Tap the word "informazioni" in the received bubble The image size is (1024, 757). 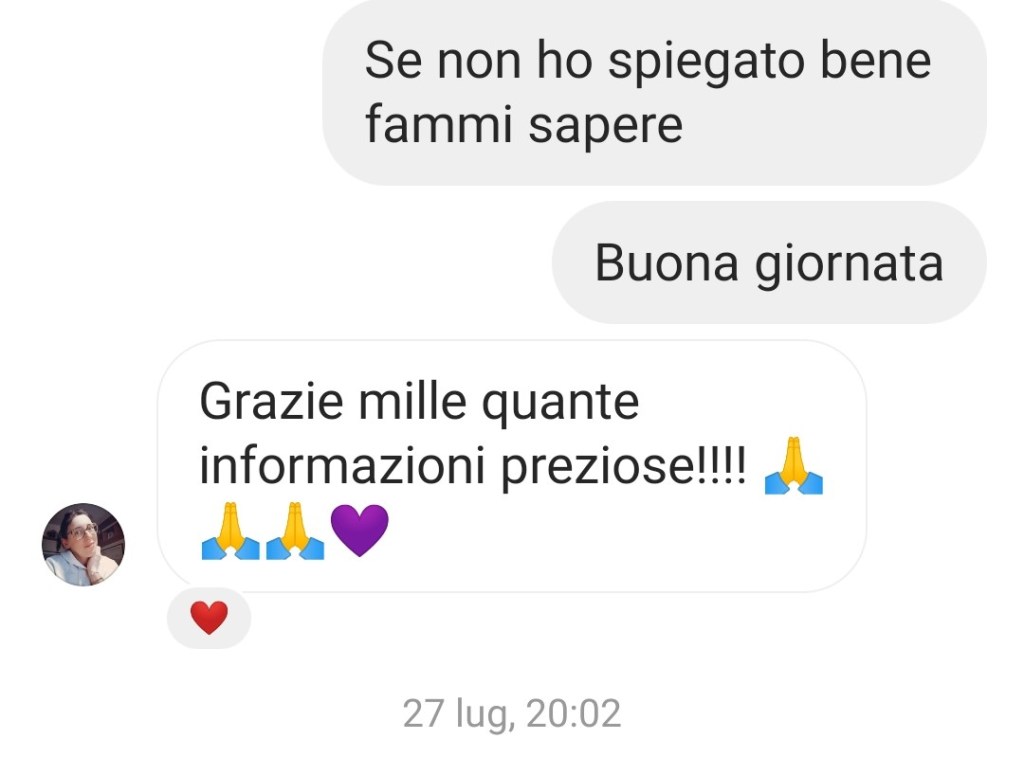(x=342, y=466)
